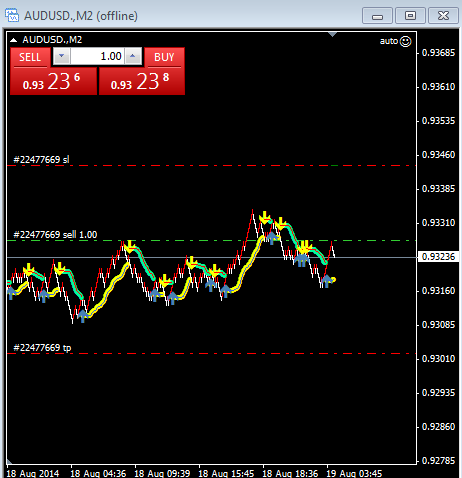Click the last blue up arrow signal
The width and height of the screenshot is (462, 478).
(327, 281)
